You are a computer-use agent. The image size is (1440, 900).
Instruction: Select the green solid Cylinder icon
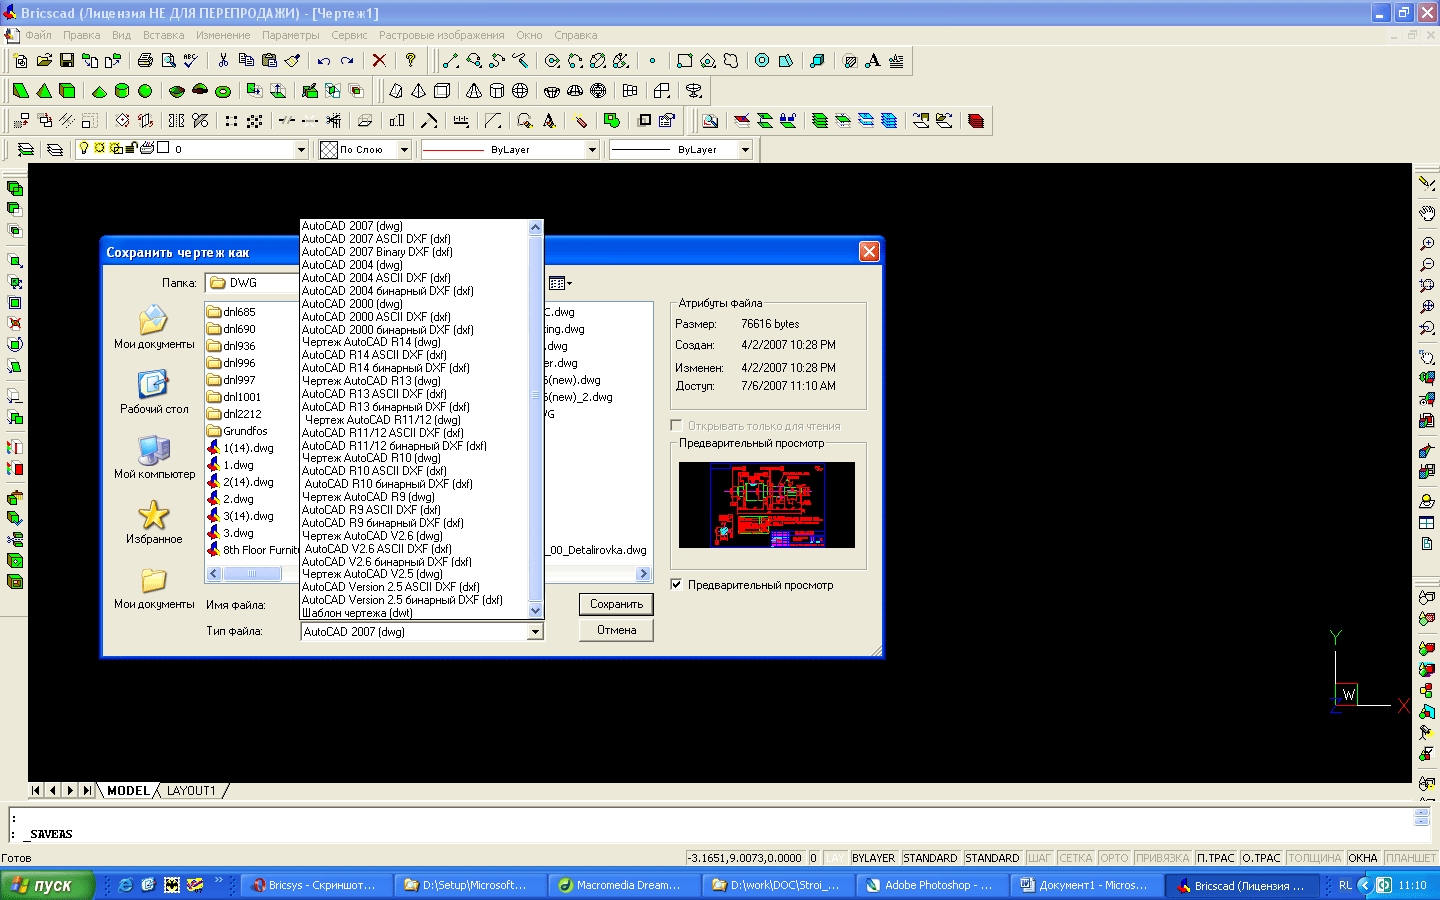(x=122, y=91)
